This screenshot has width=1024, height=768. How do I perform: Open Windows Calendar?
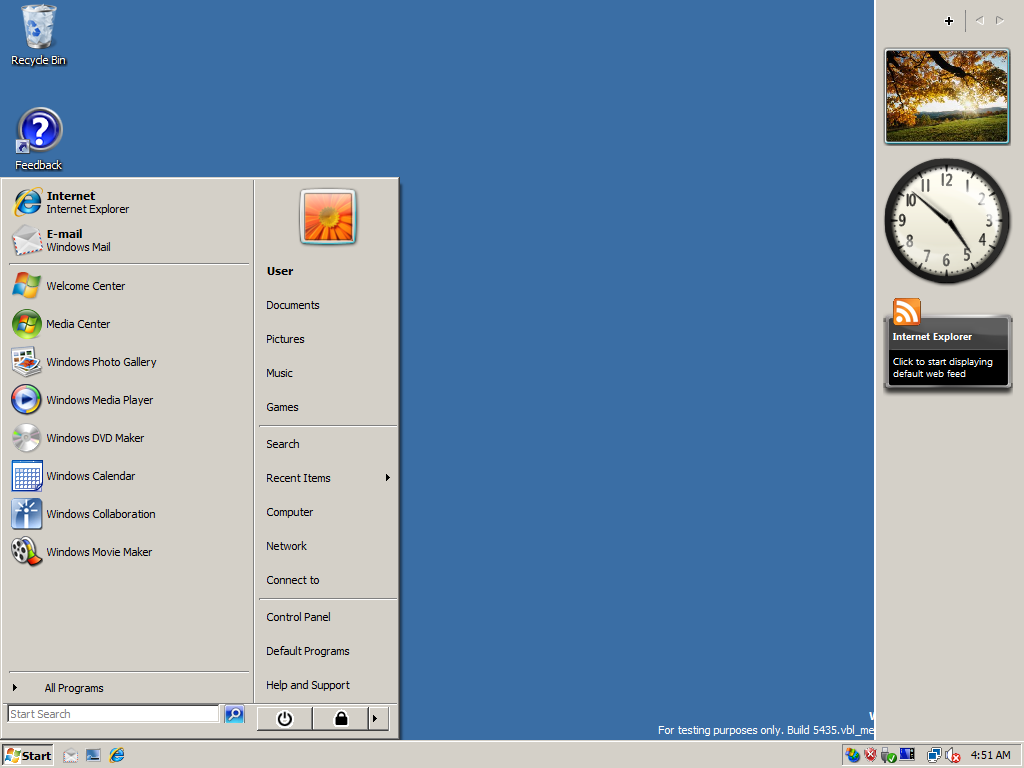(x=90, y=476)
